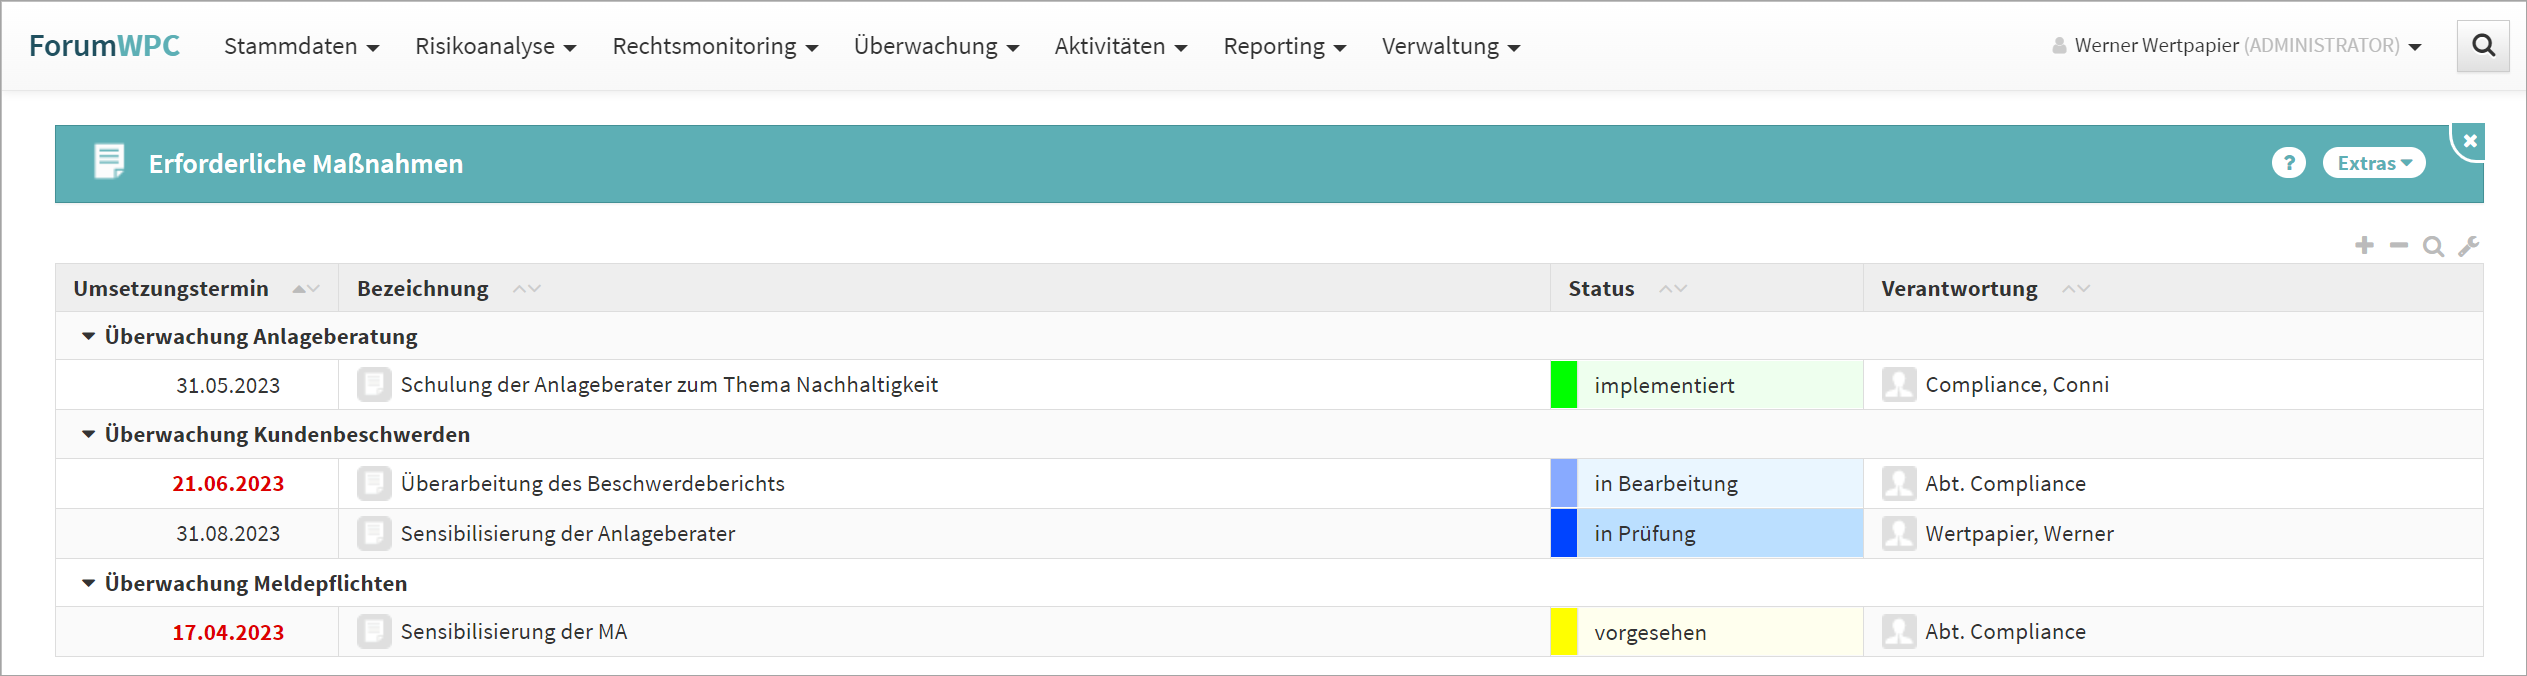Viewport: 2527px width, 676px height.
Task: Sort by Umsetzungstermin column header
Action: [171, 289]
